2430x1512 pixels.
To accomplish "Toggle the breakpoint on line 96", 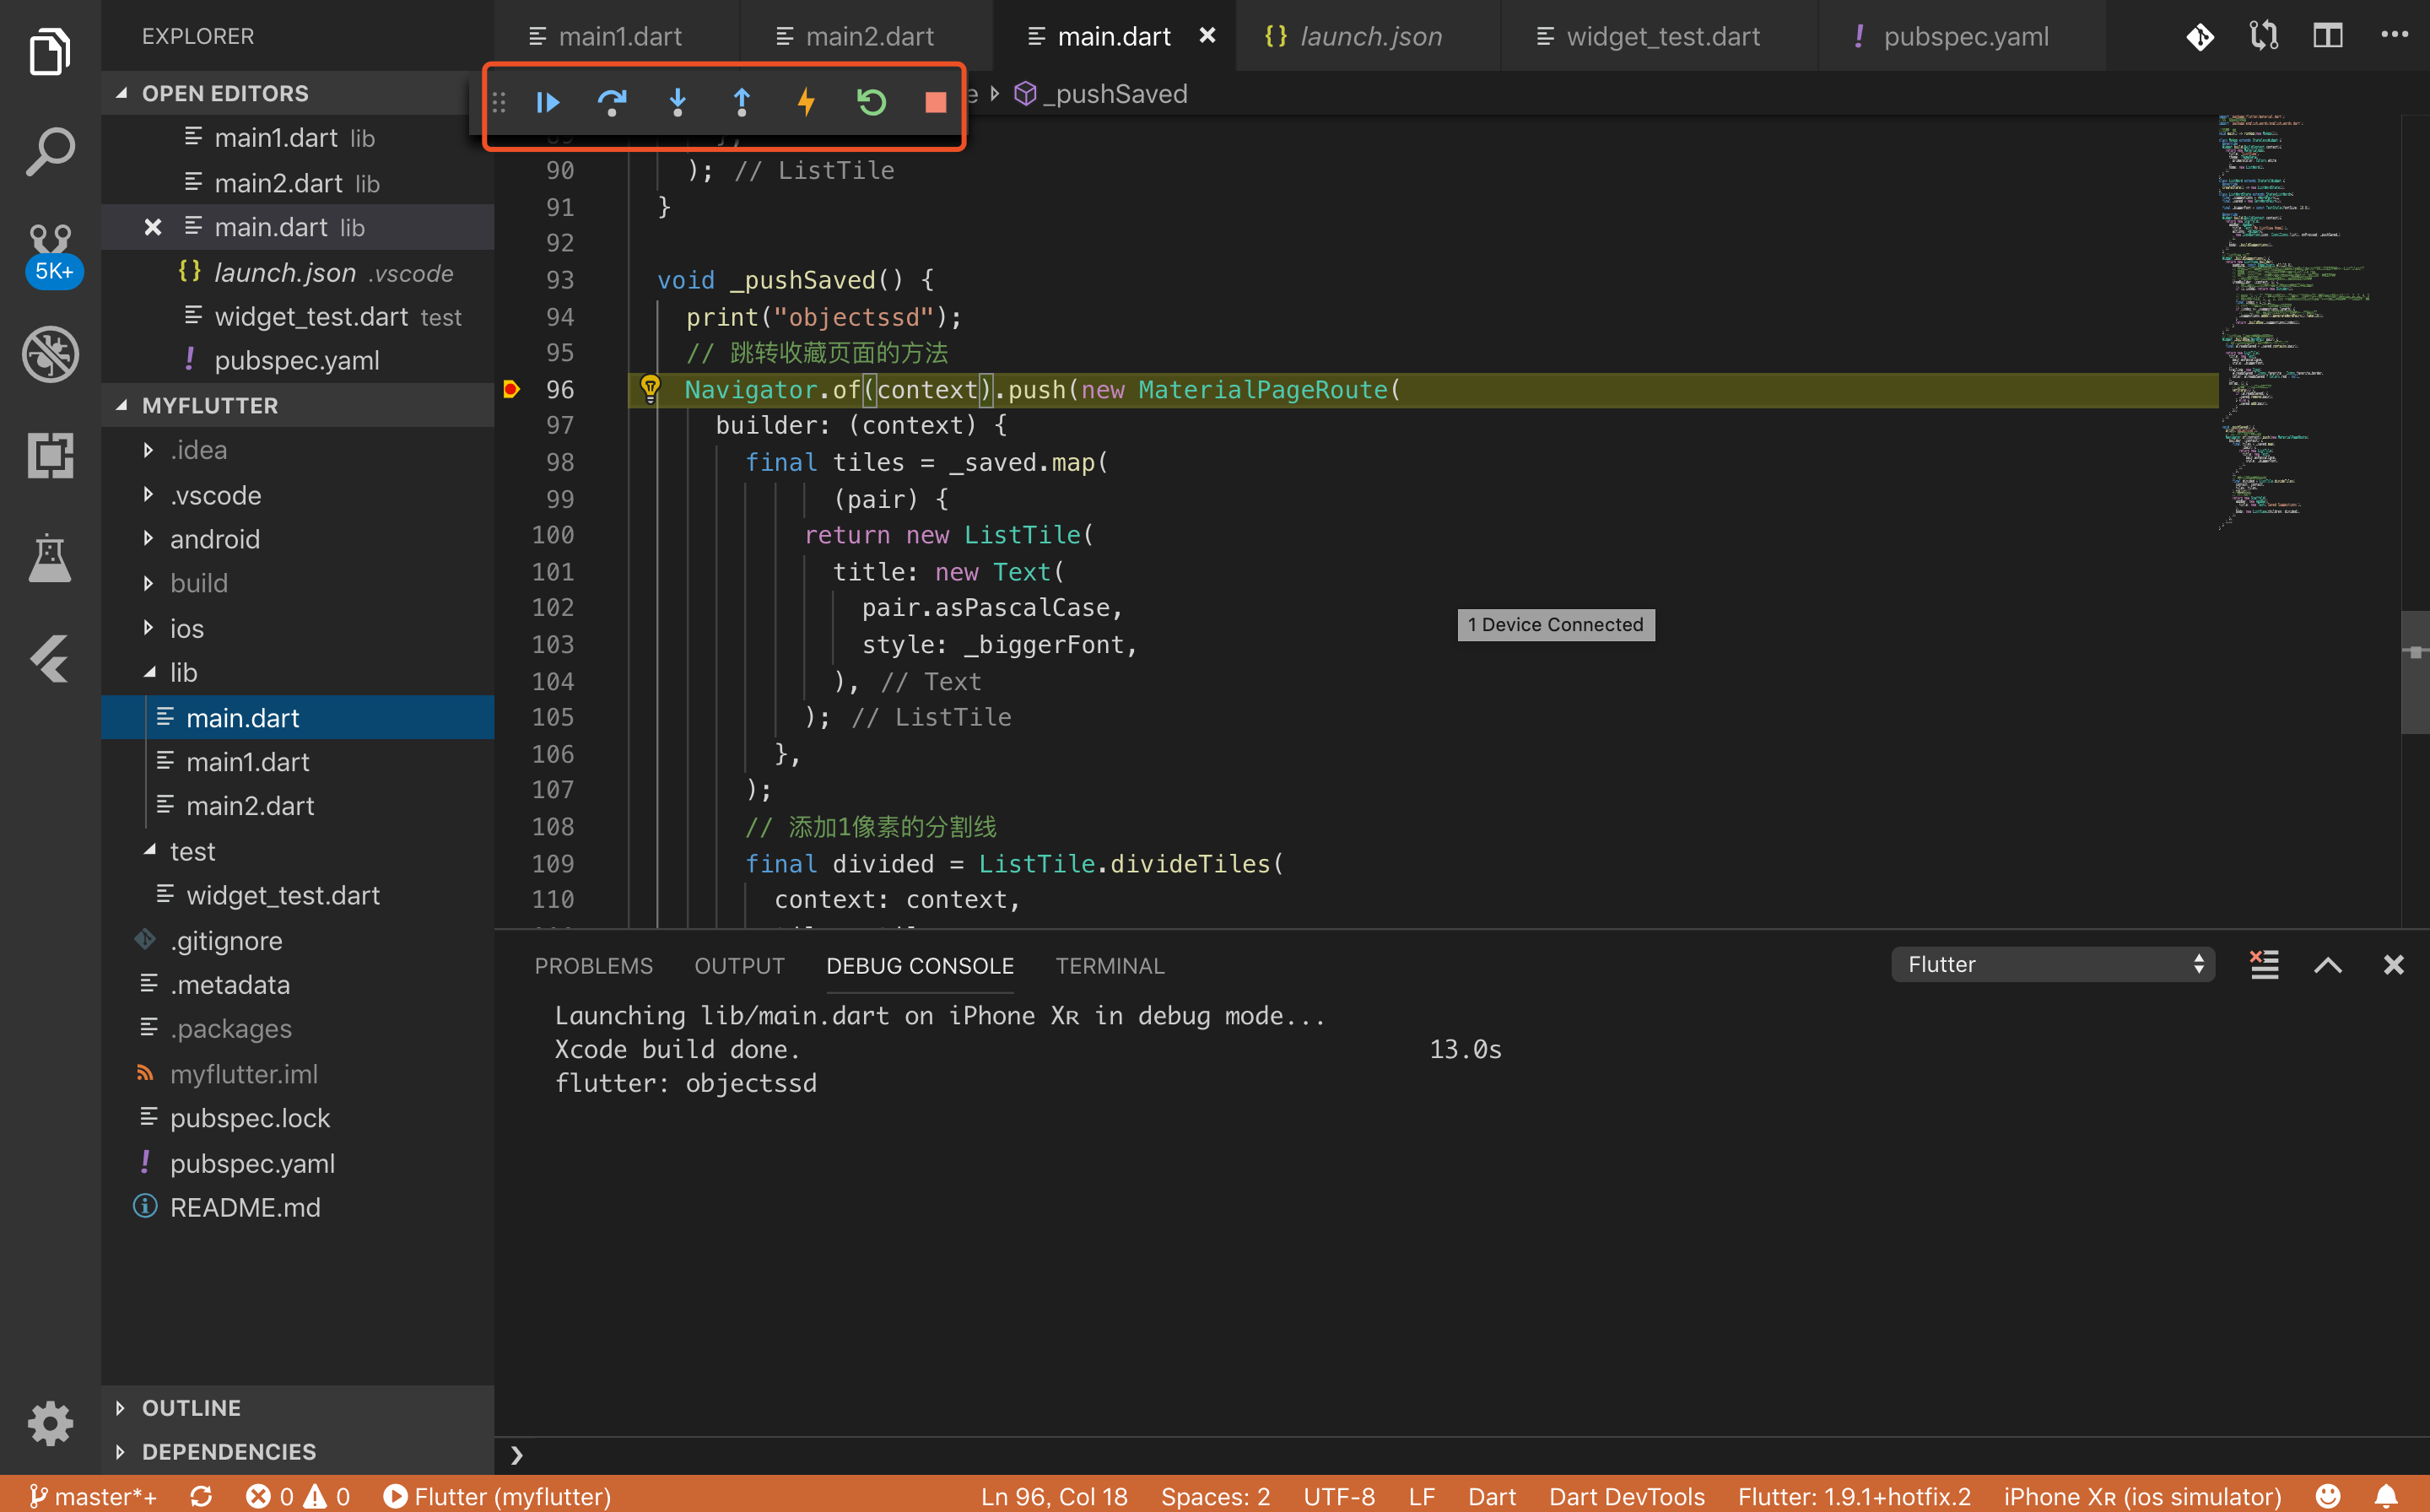I will pyautogui.click(x=511, y=389).
